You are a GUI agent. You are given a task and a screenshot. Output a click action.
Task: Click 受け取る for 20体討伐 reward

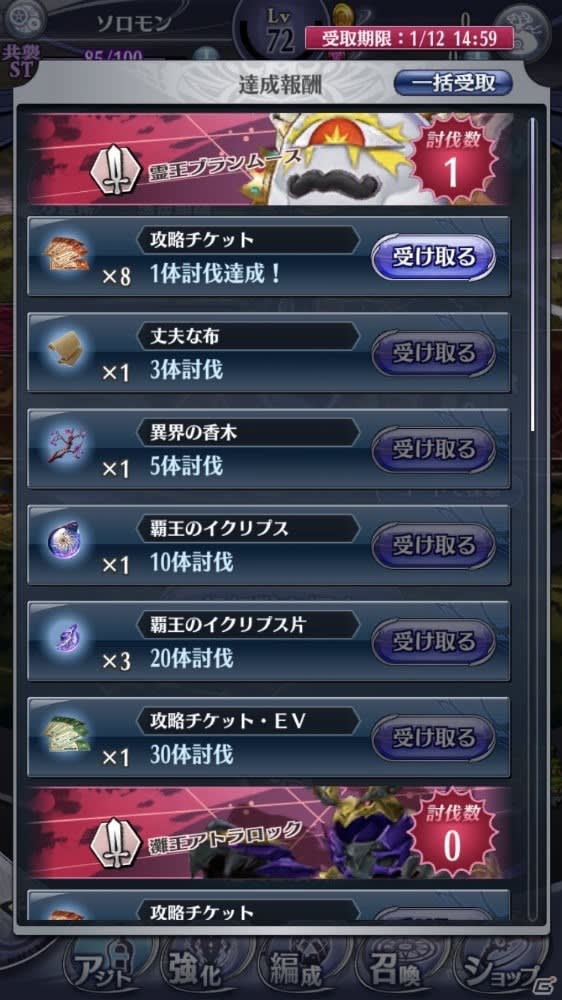click(x=434, y=641)
